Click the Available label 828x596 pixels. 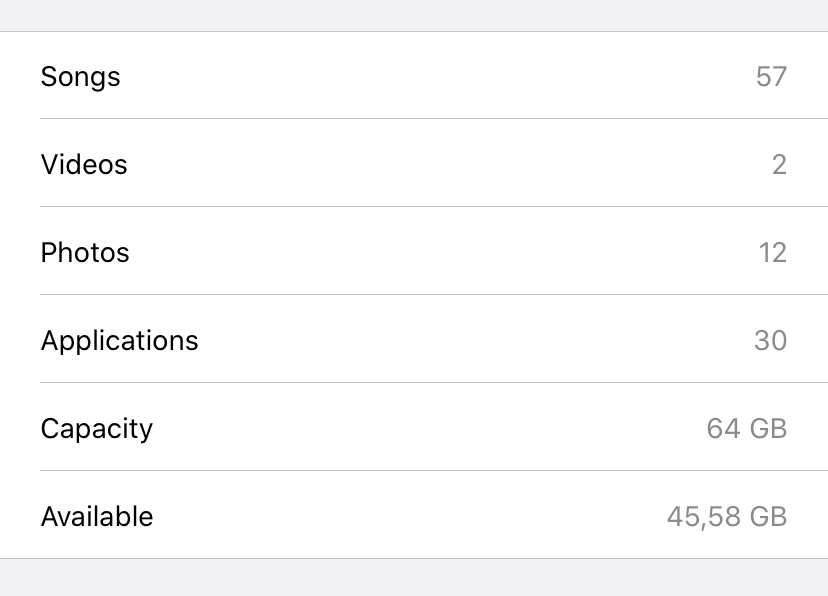(97, 517)
